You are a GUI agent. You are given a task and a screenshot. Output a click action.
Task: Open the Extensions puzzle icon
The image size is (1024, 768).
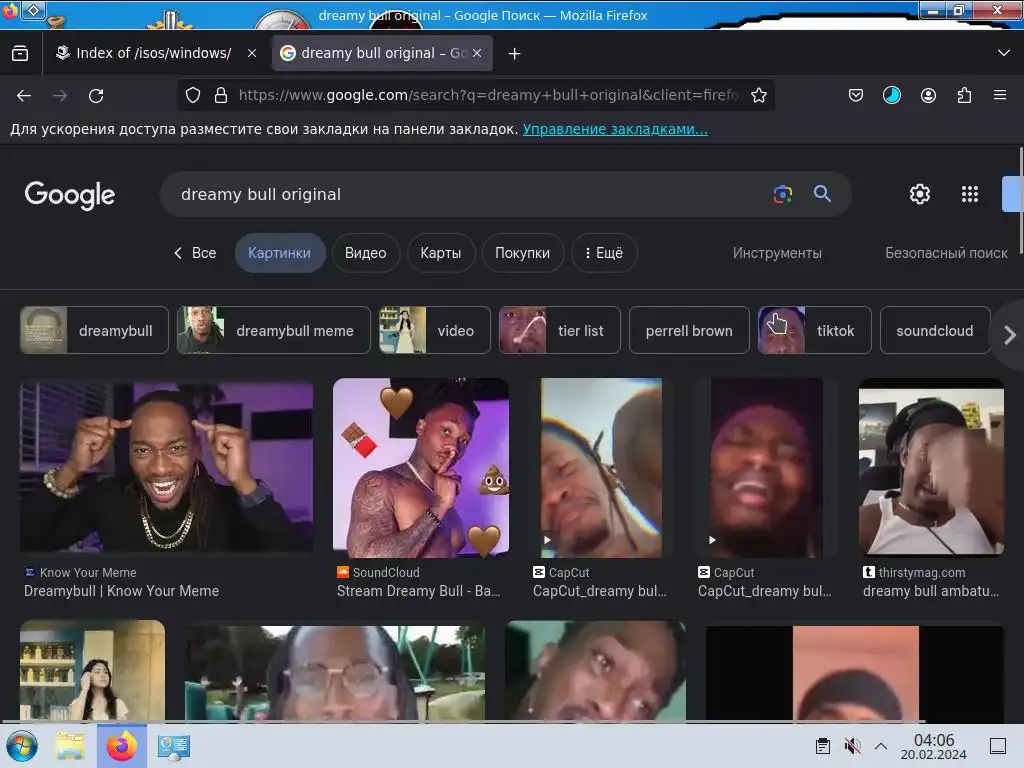pyautogui.click(x=964, y=95)
